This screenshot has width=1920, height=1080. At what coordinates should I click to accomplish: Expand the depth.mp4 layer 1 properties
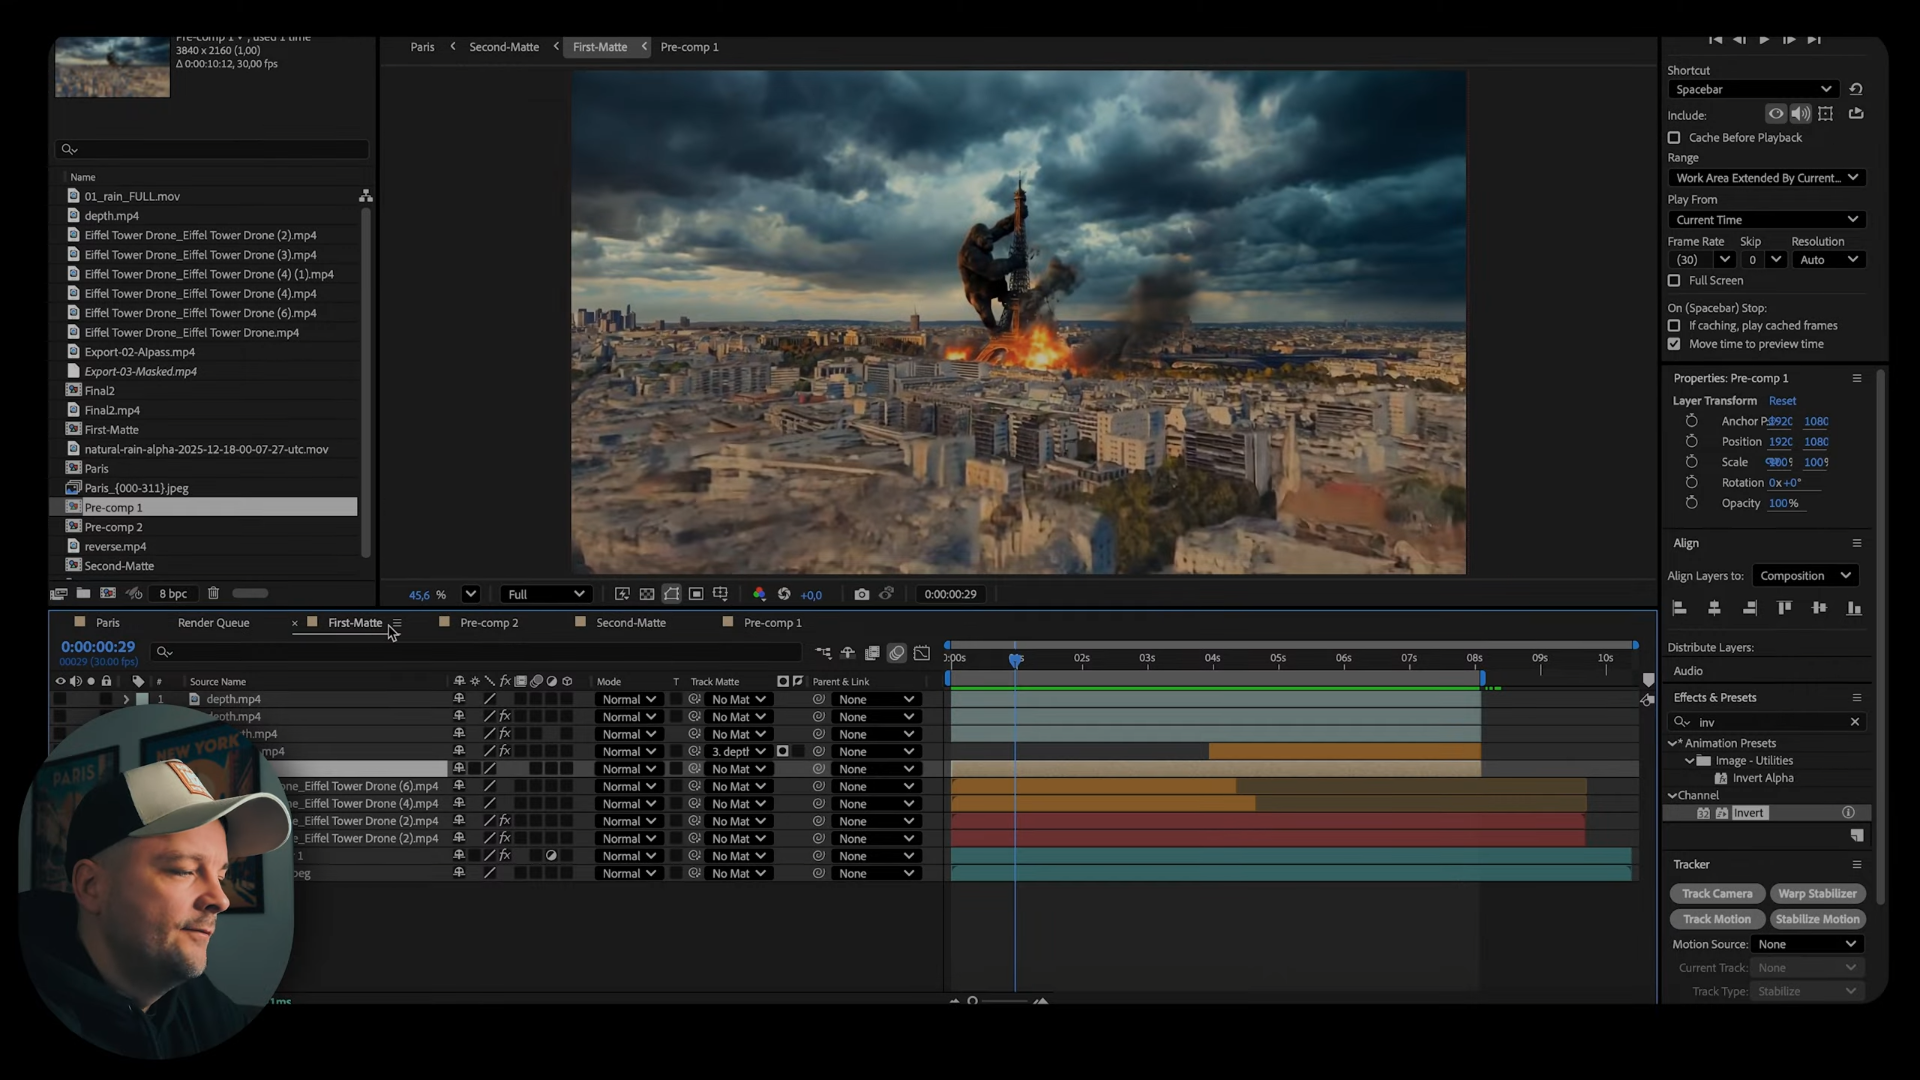[126, 699]
